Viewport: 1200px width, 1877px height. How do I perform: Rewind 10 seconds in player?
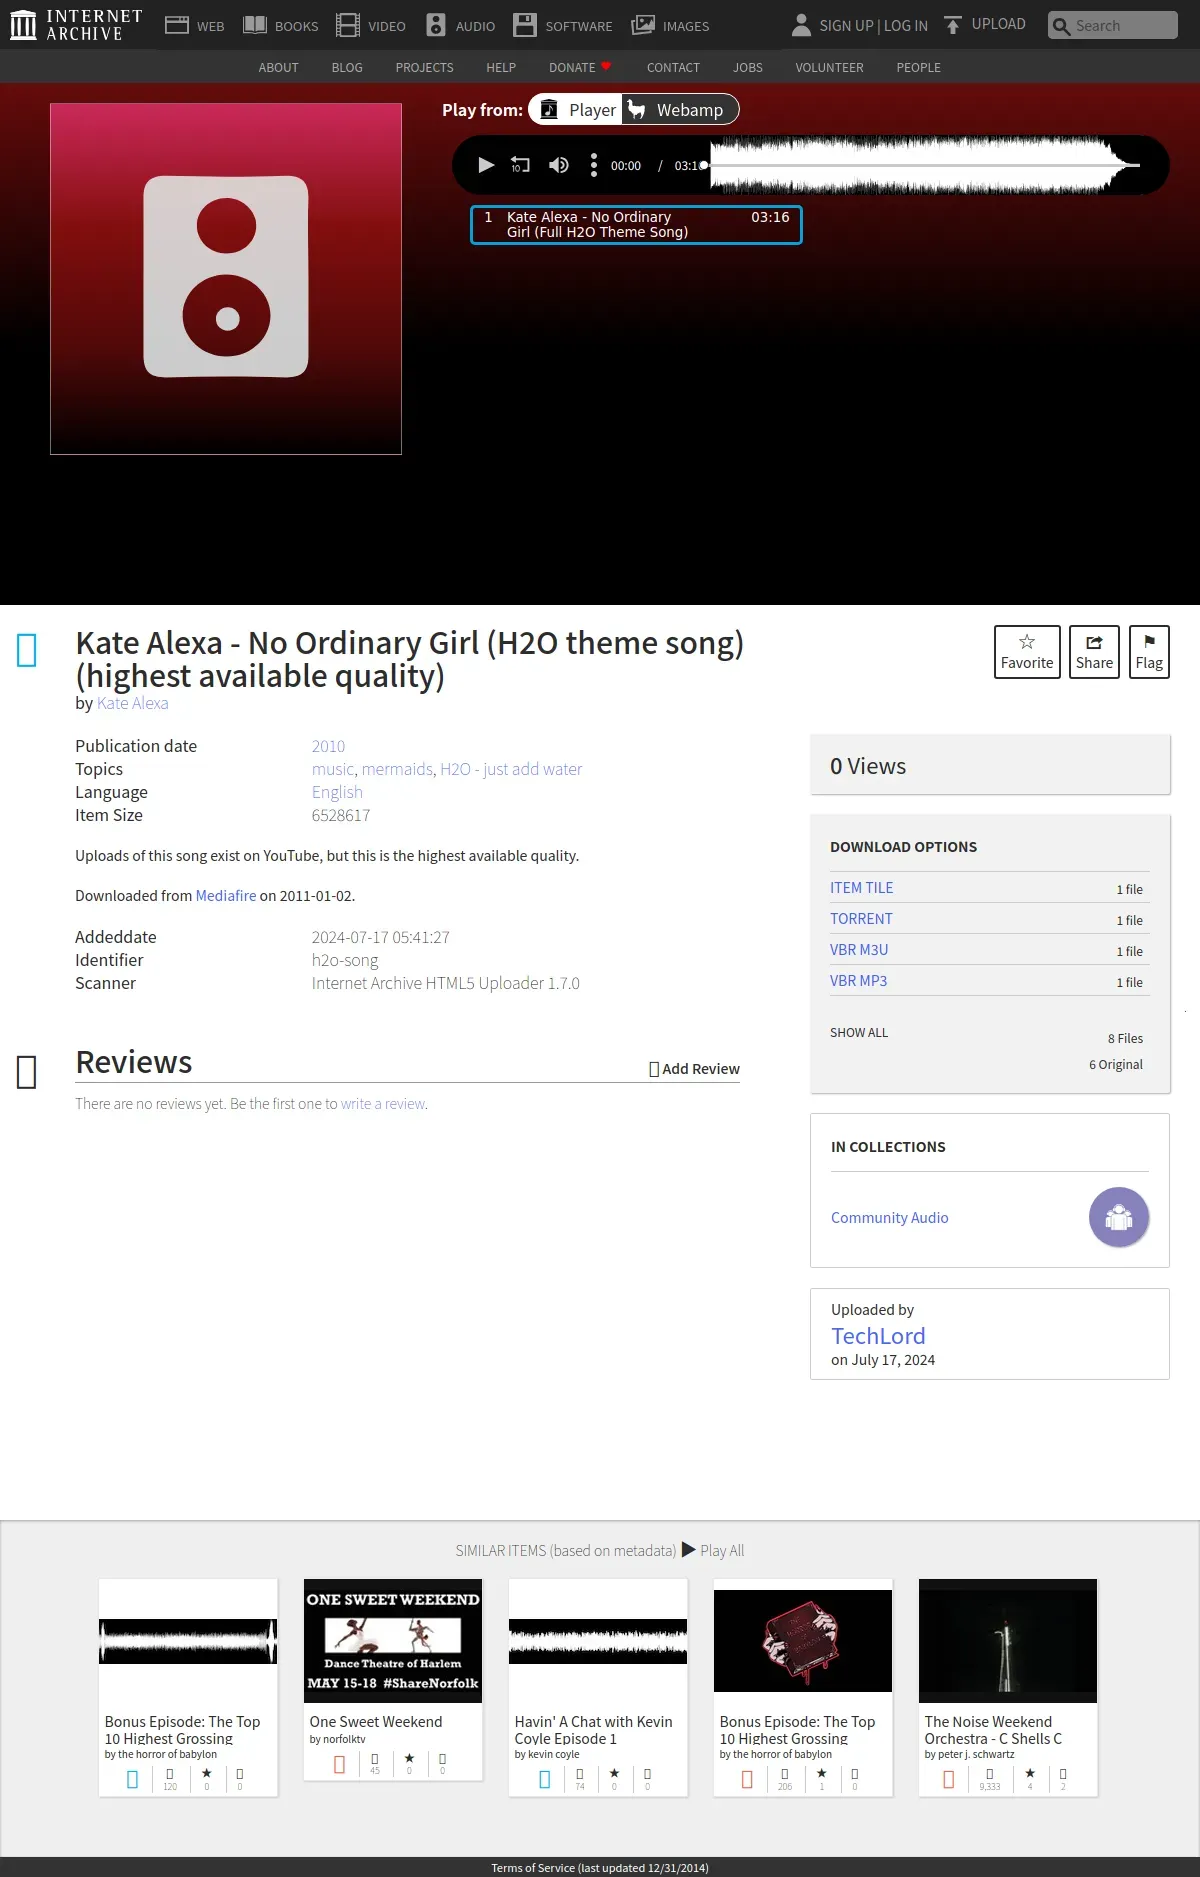coord(521,165)
